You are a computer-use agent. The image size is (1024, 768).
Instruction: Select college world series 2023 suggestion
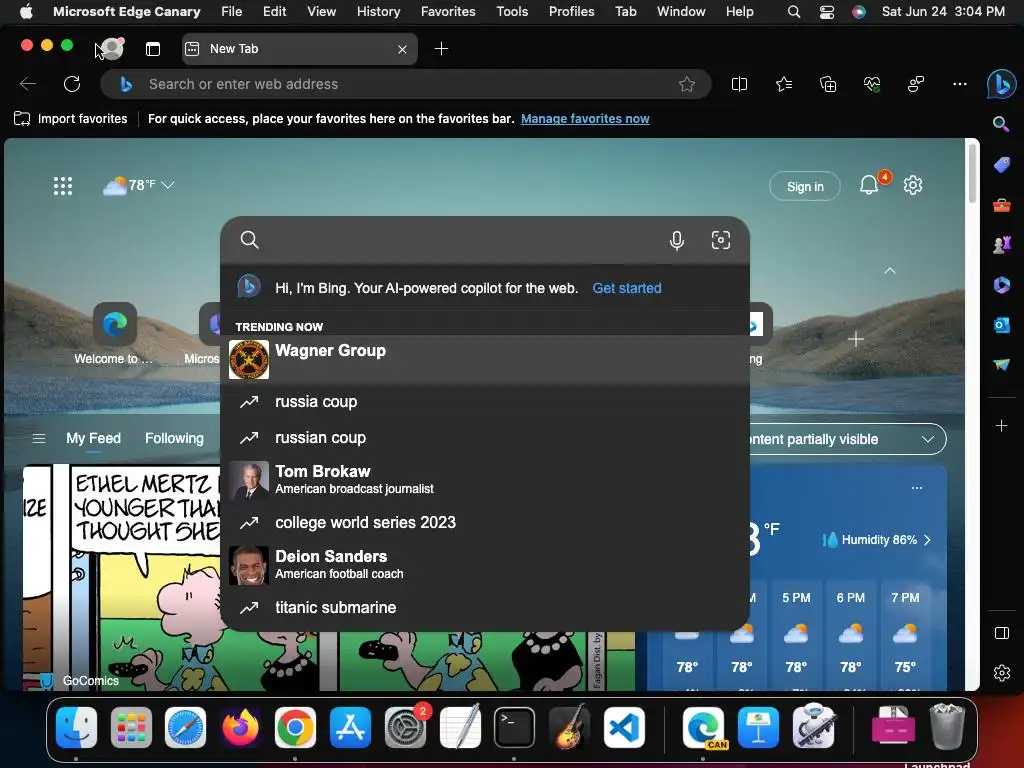485,522
